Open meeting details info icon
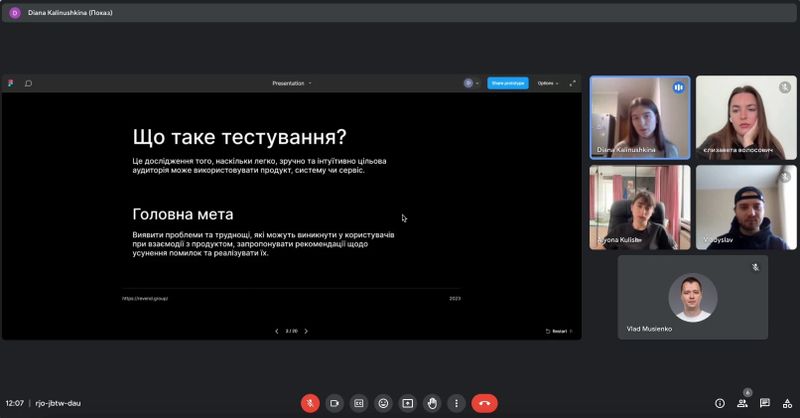This screenshot has width=800, height=418. 719,403
